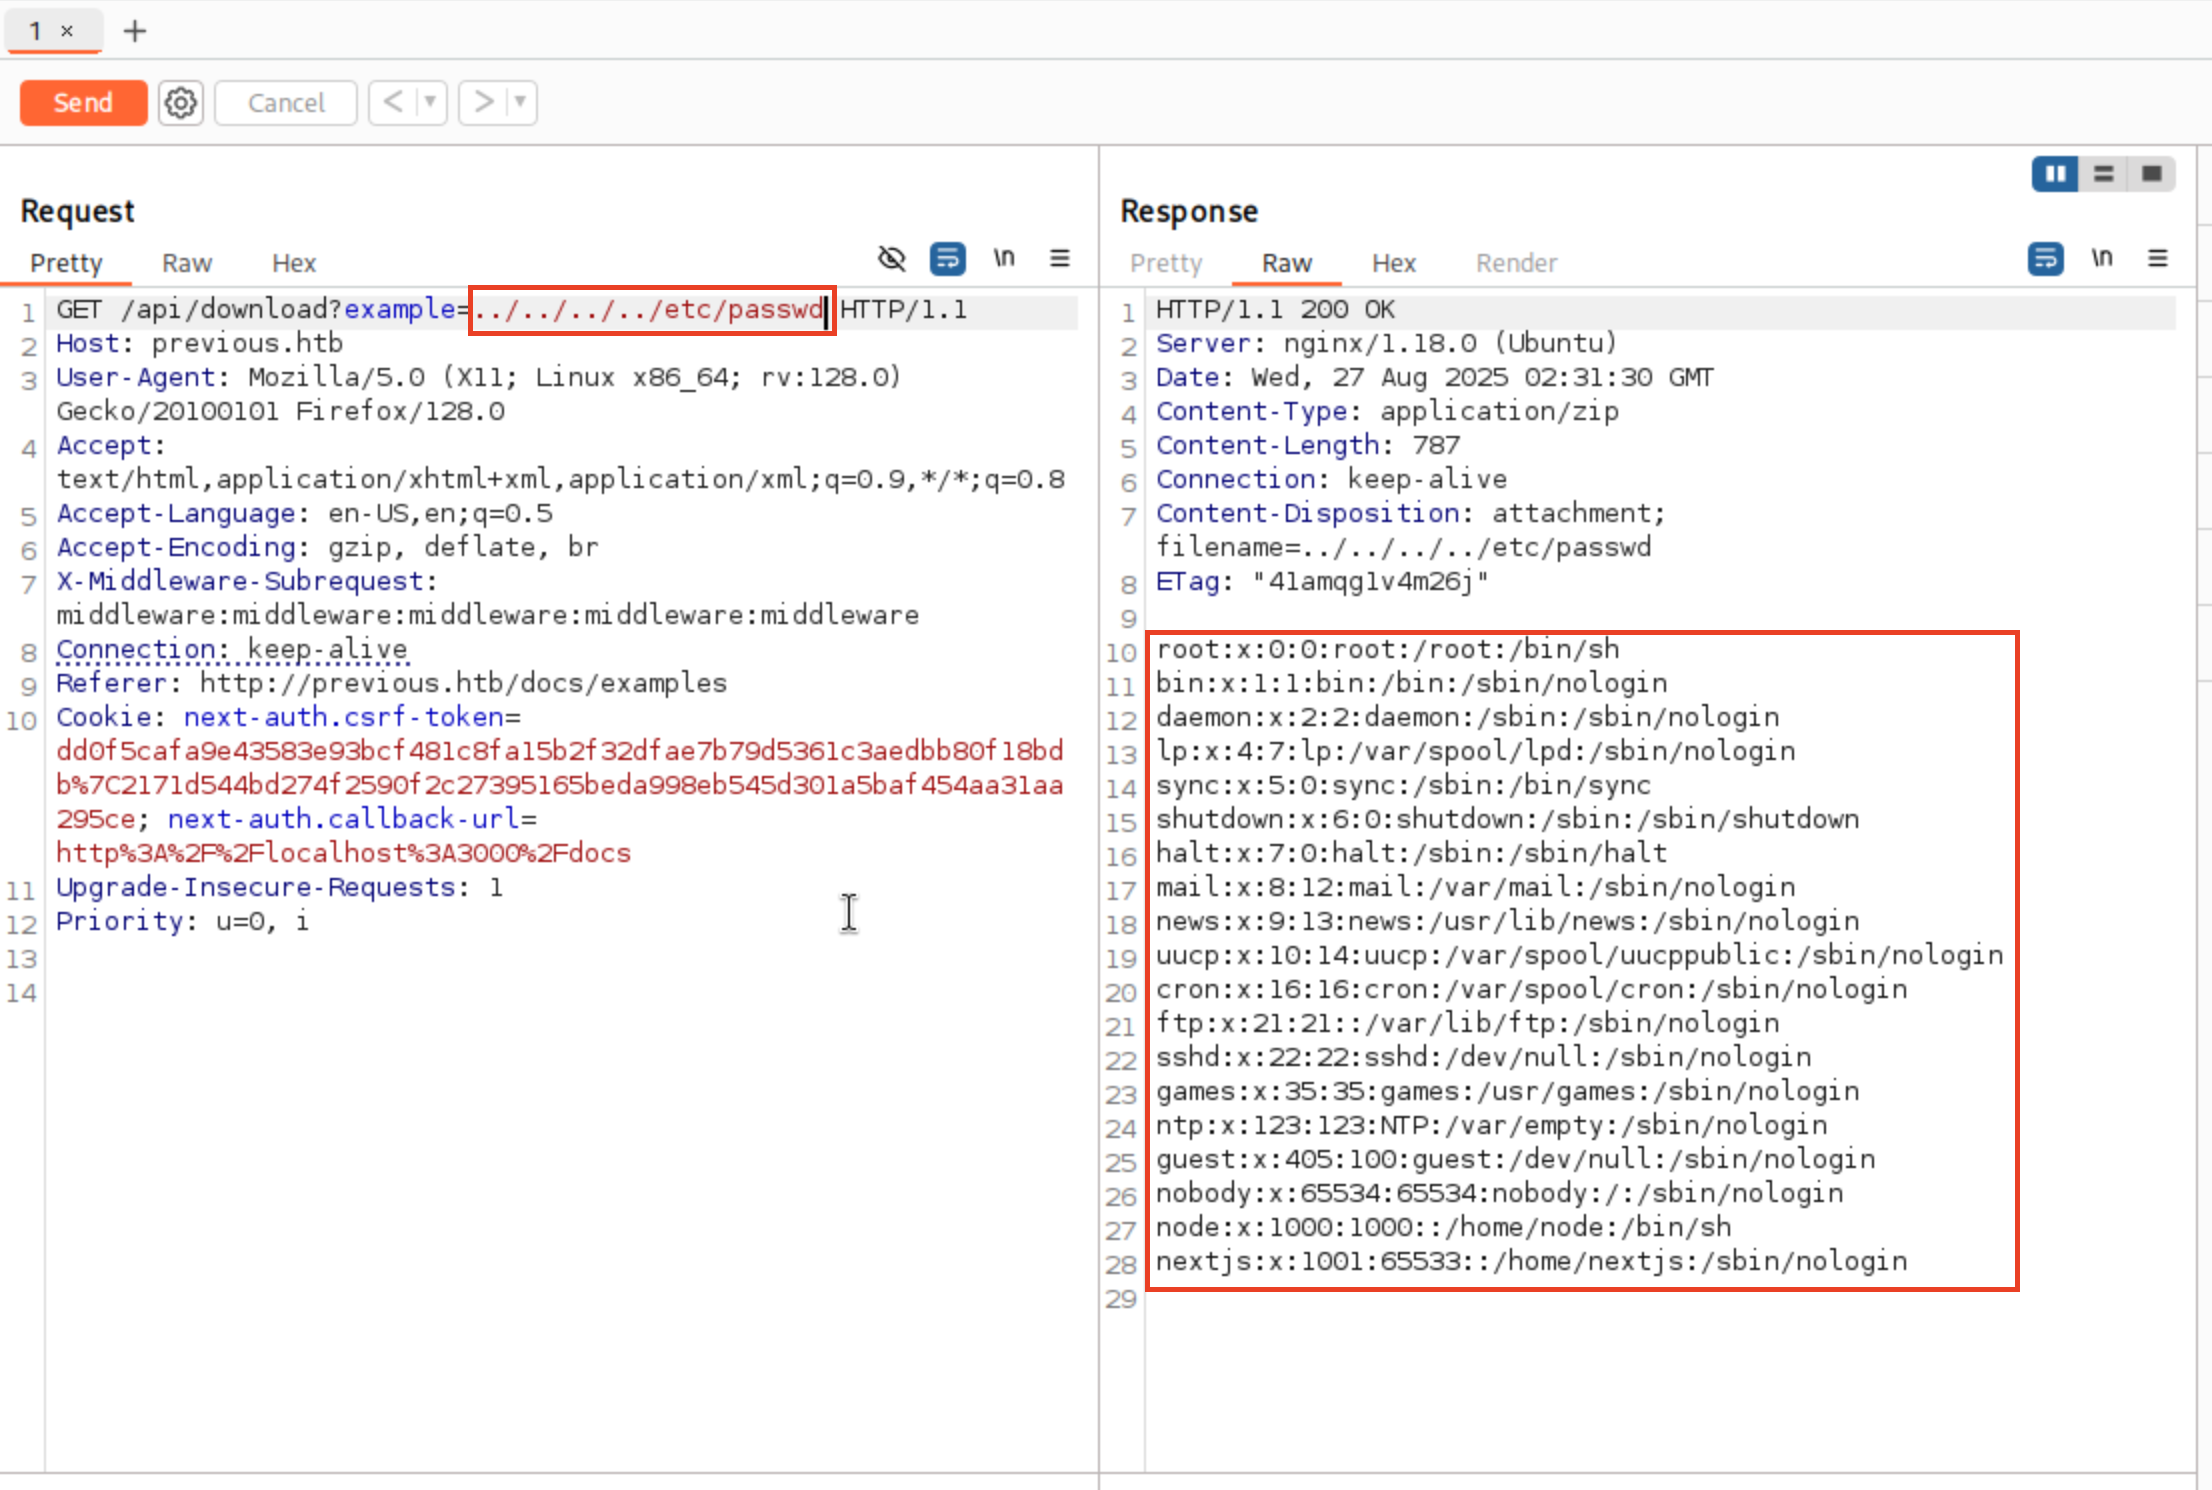Toggle non-printable characters in Response

pos(2102,259)
